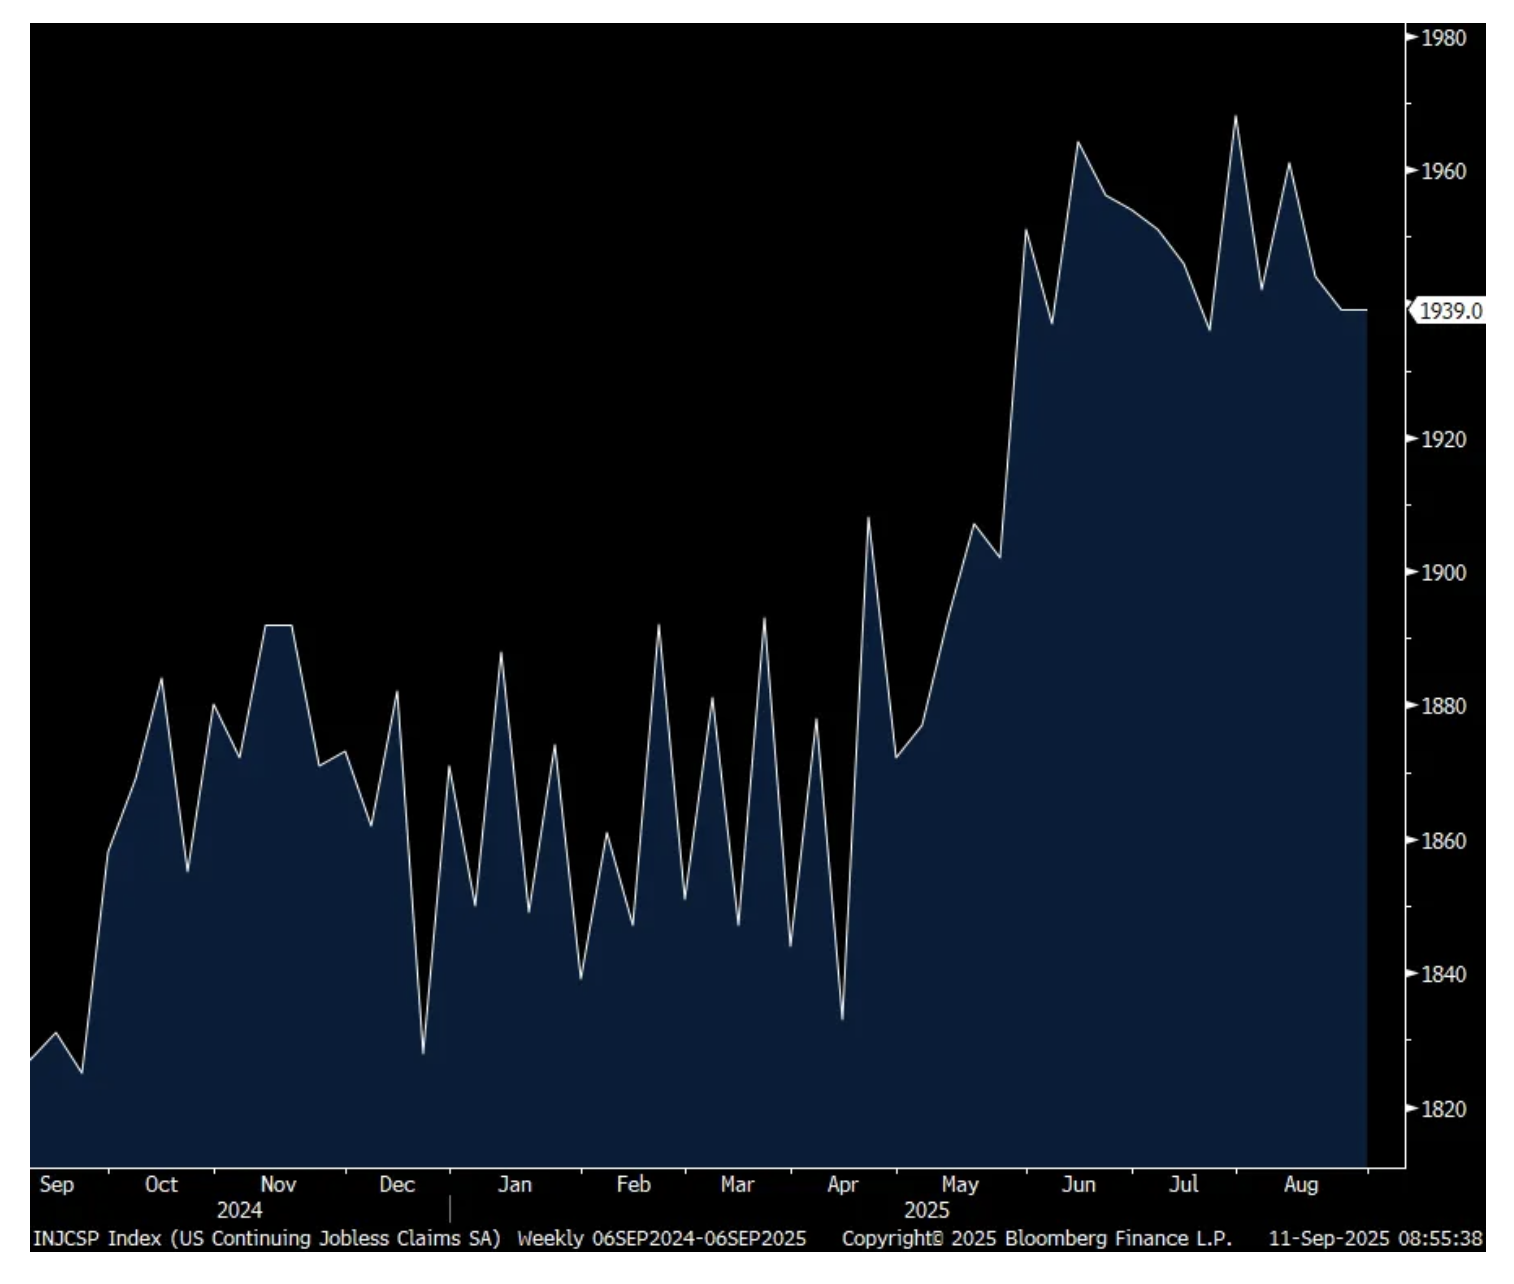Screen dimensions: 1514x1284
Task: Select the Weekly 06SEP2024-06SEP2025 date range text
Action: pyautogui.click(x=661, y=1239)
